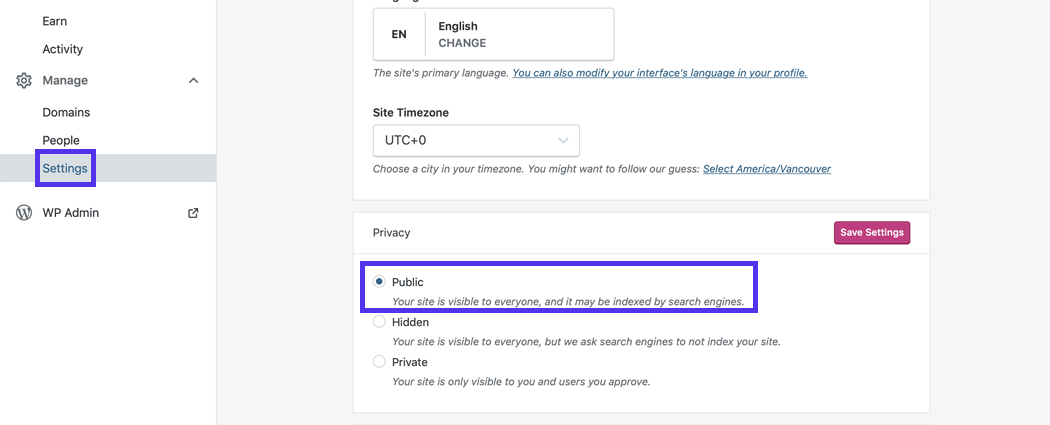Click the down arrow in the timezone selector
The width and height of the screenshot is (1050, 425).
[564, 140]
